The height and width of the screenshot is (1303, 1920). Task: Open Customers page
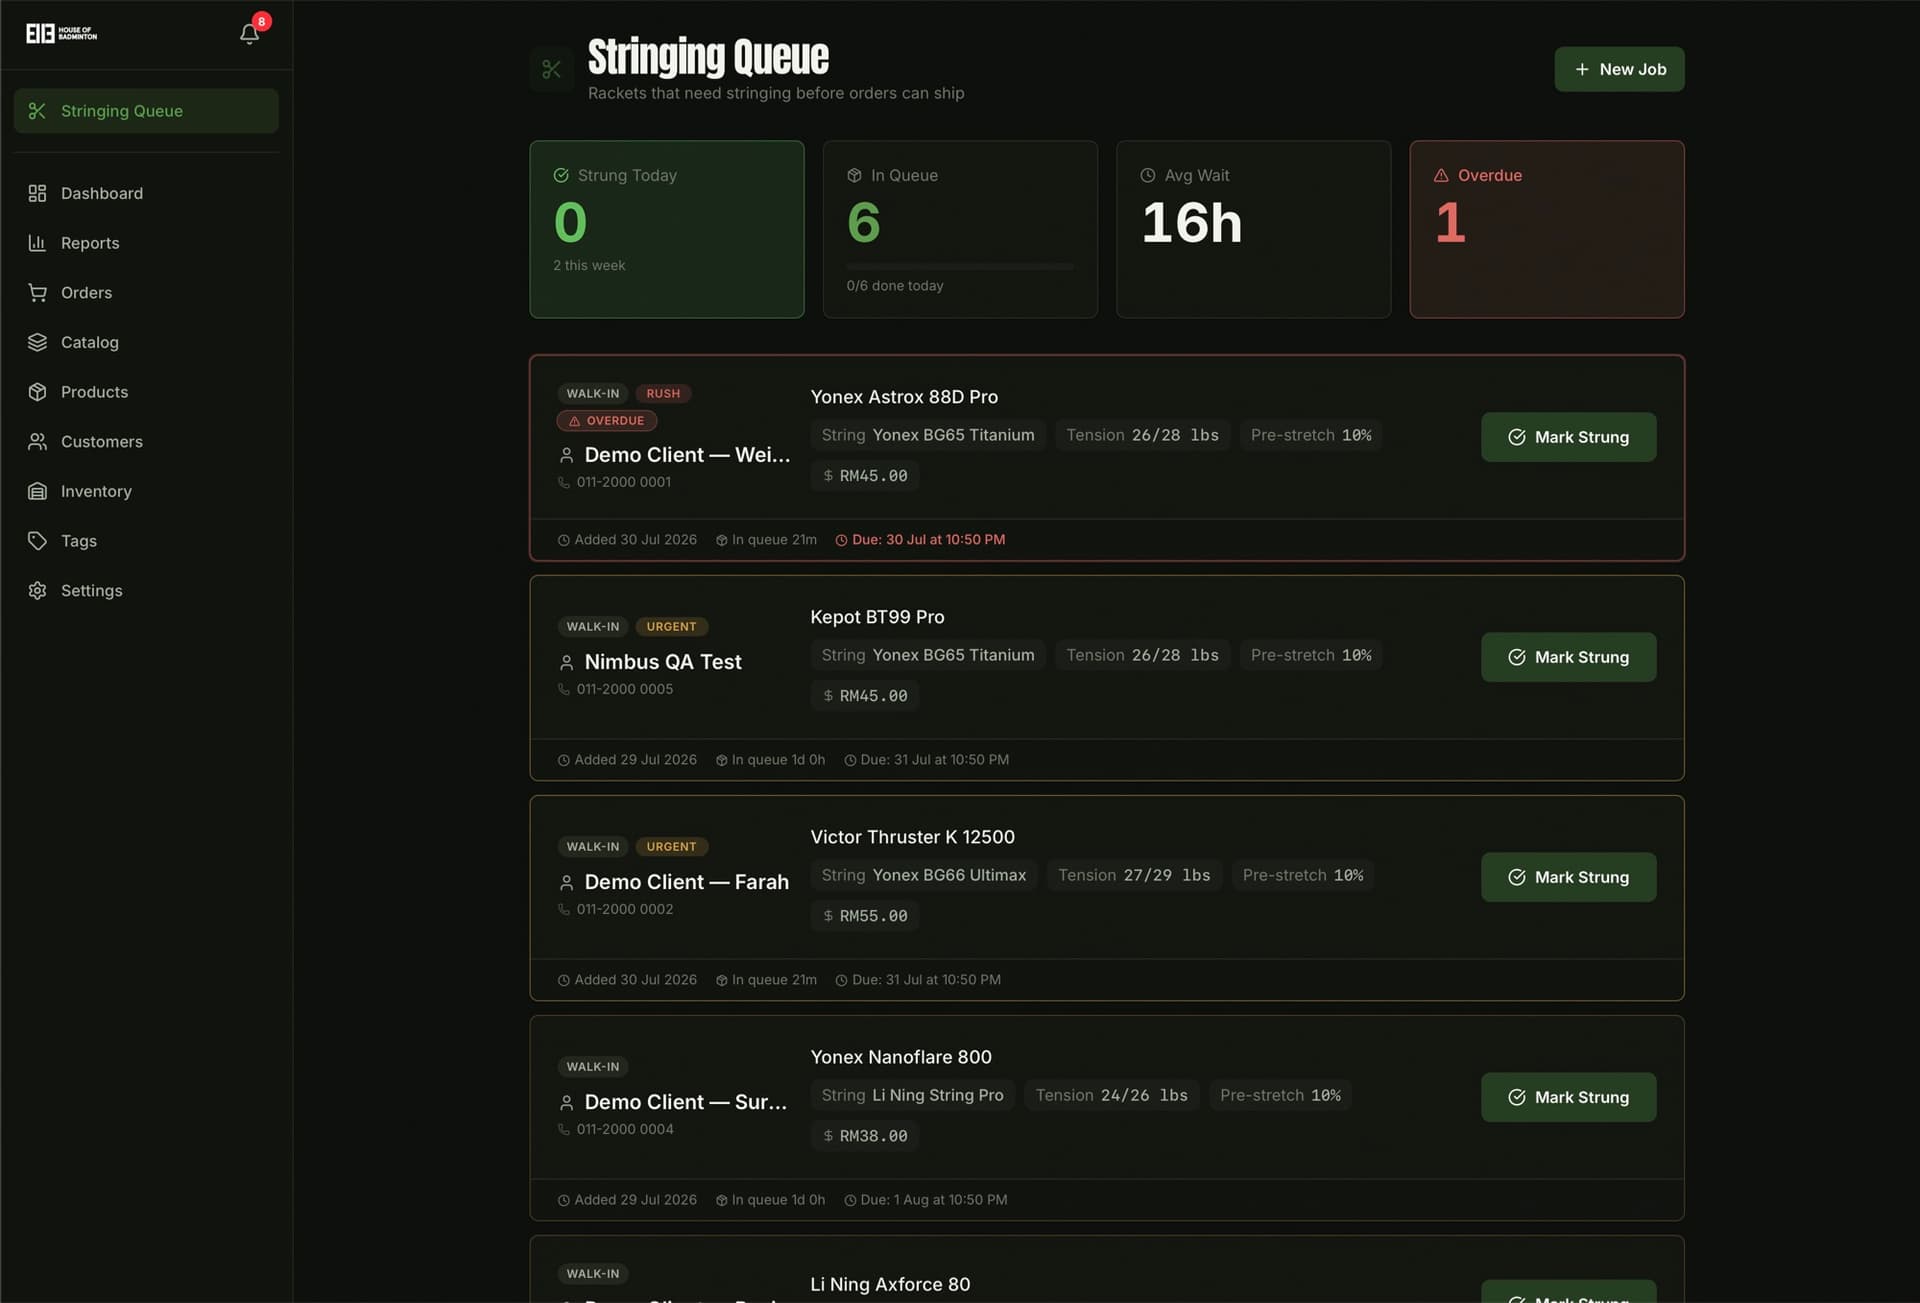[x=146, y=441]
